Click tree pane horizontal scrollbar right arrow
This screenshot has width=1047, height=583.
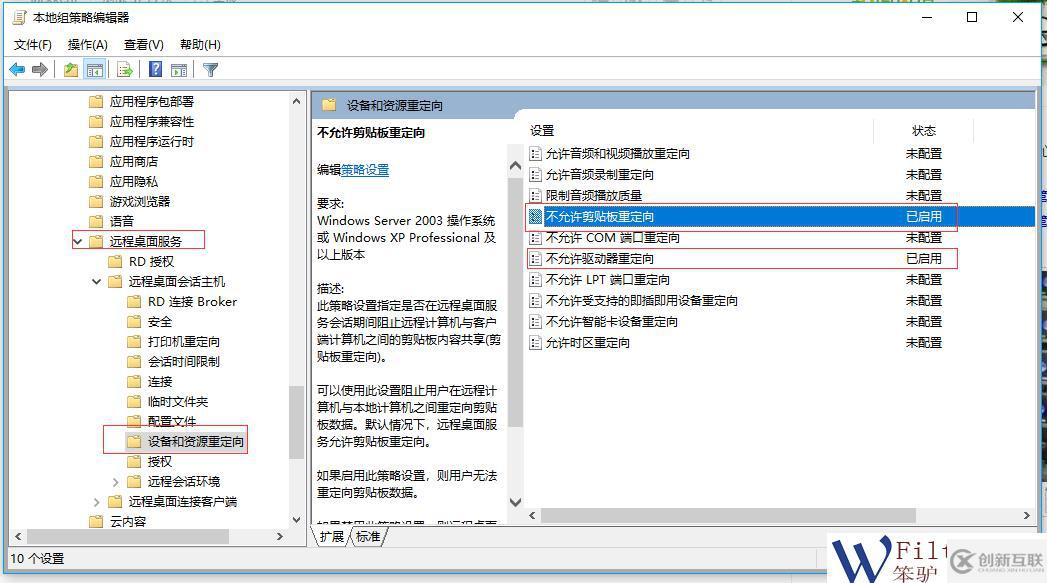coord(280,536)
